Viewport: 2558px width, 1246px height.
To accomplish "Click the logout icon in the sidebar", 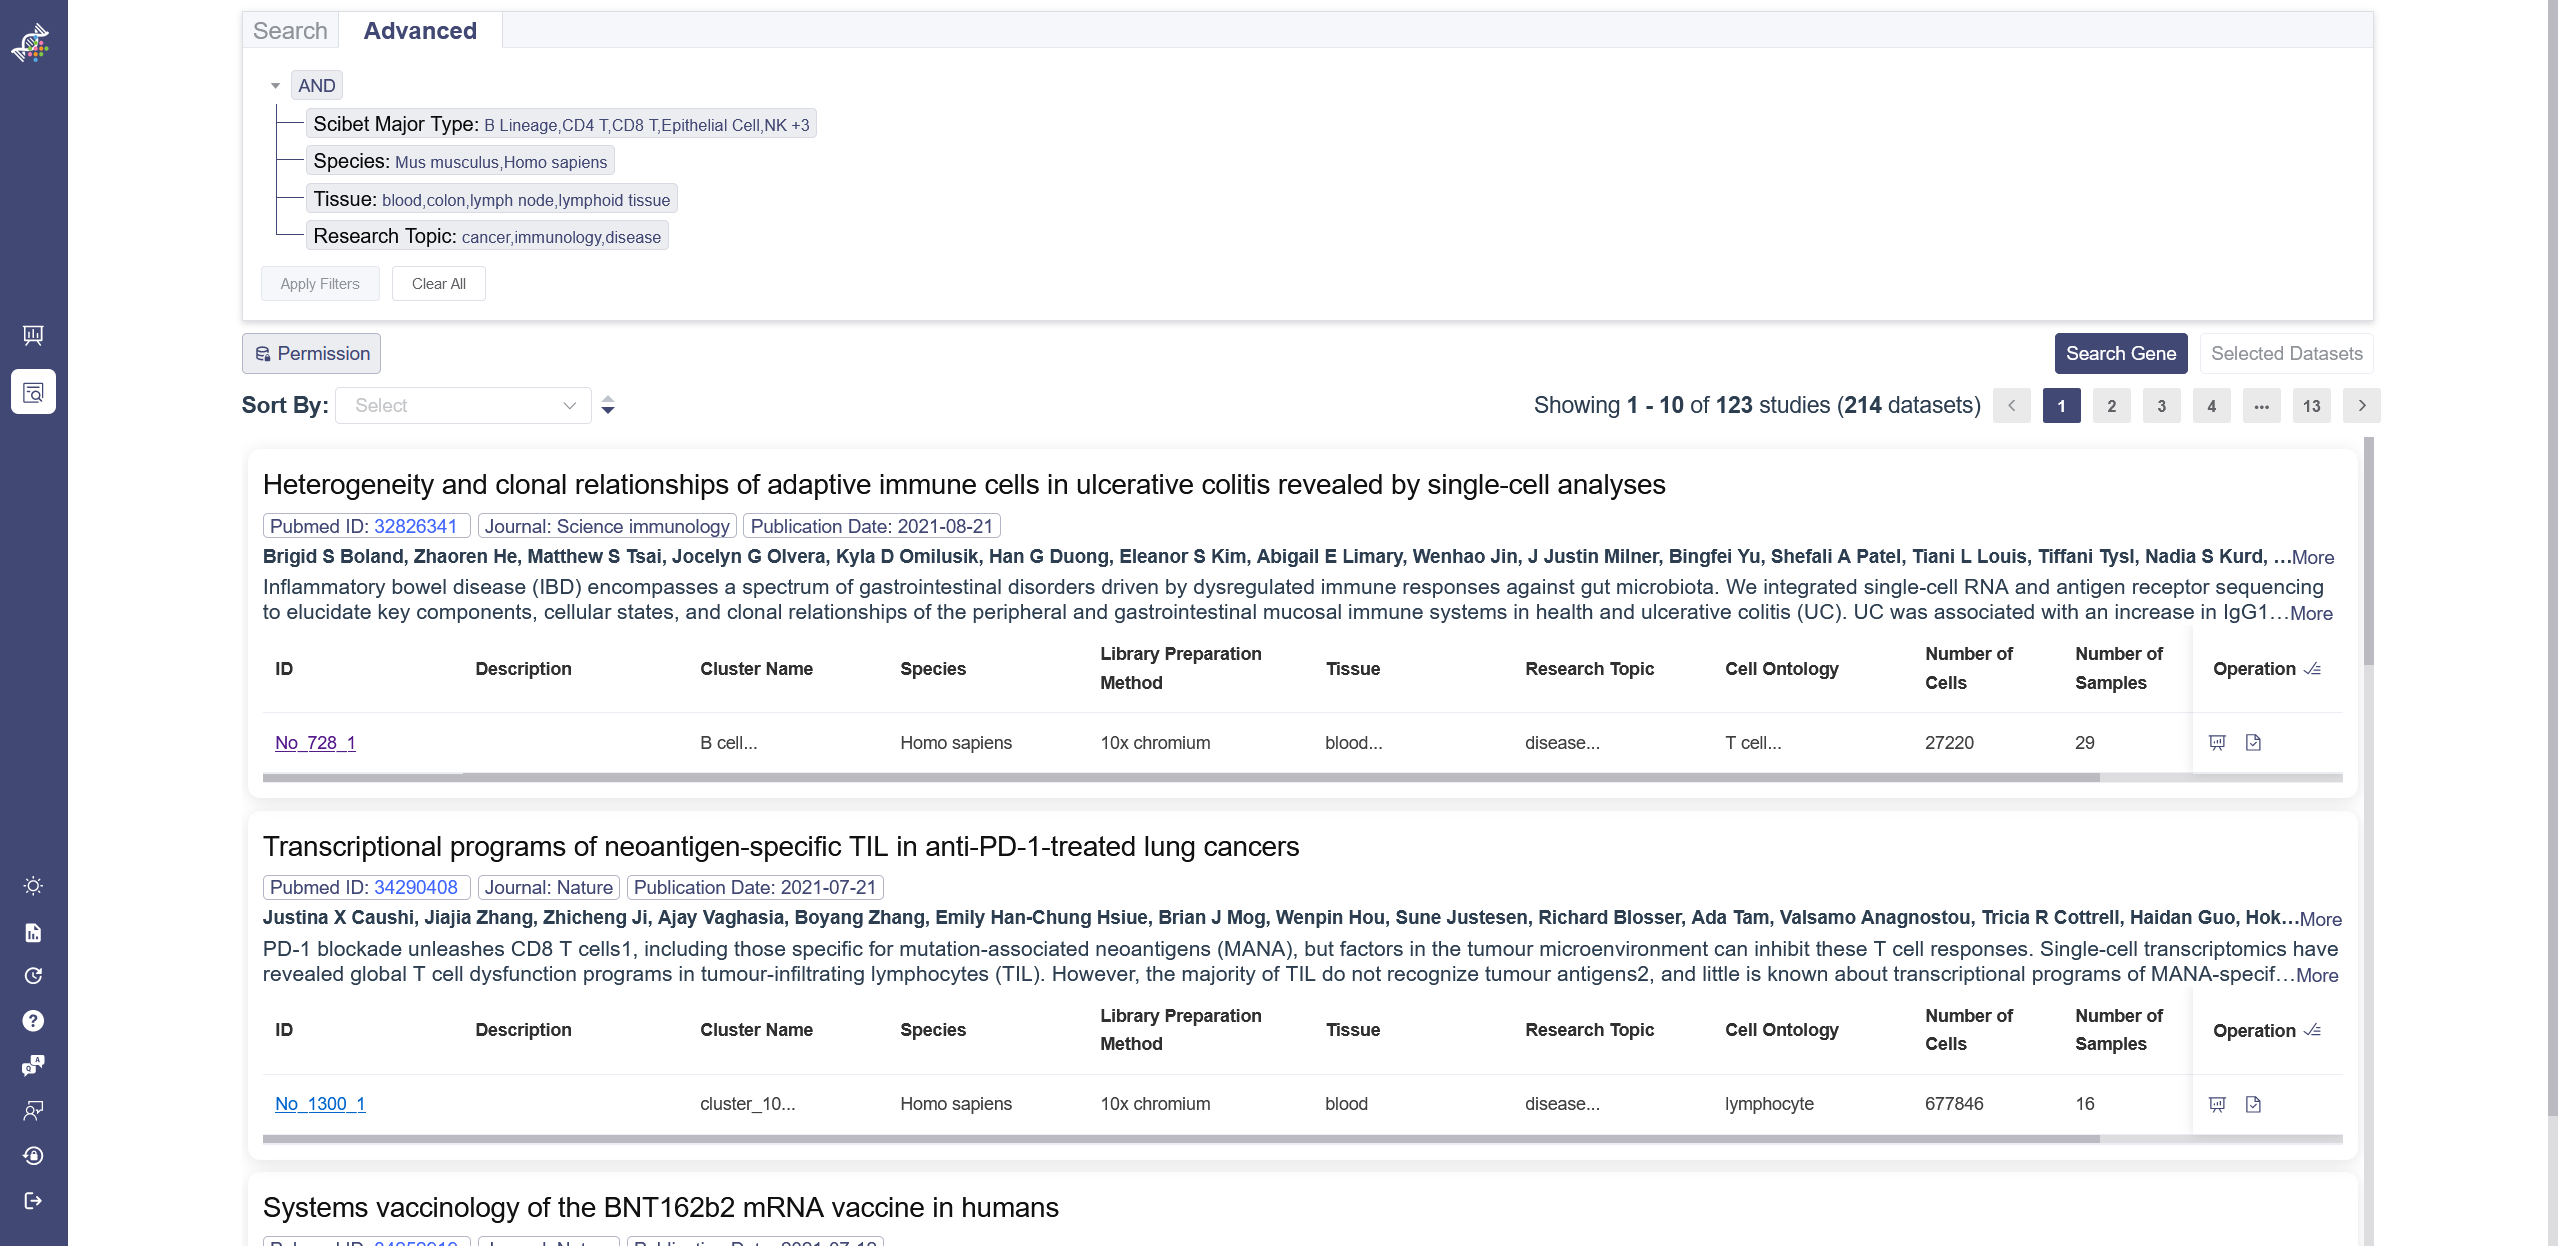I will pos(33,1200).
